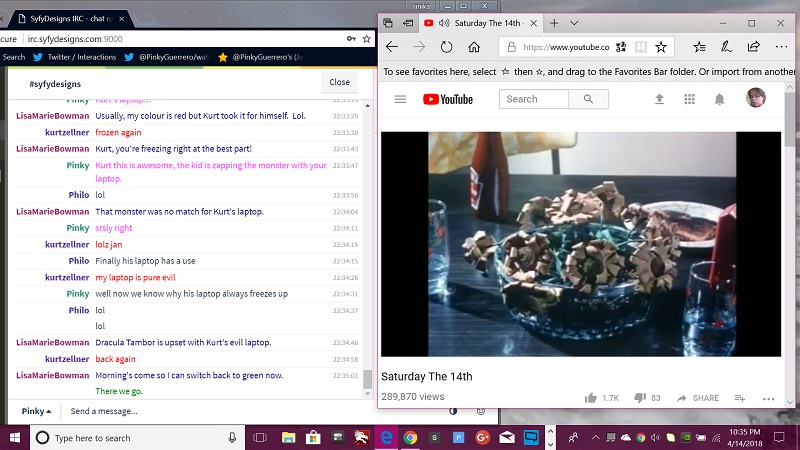Open YouTube notifications bell
Viewport: 800px width, 450px height.
(719, 99)
